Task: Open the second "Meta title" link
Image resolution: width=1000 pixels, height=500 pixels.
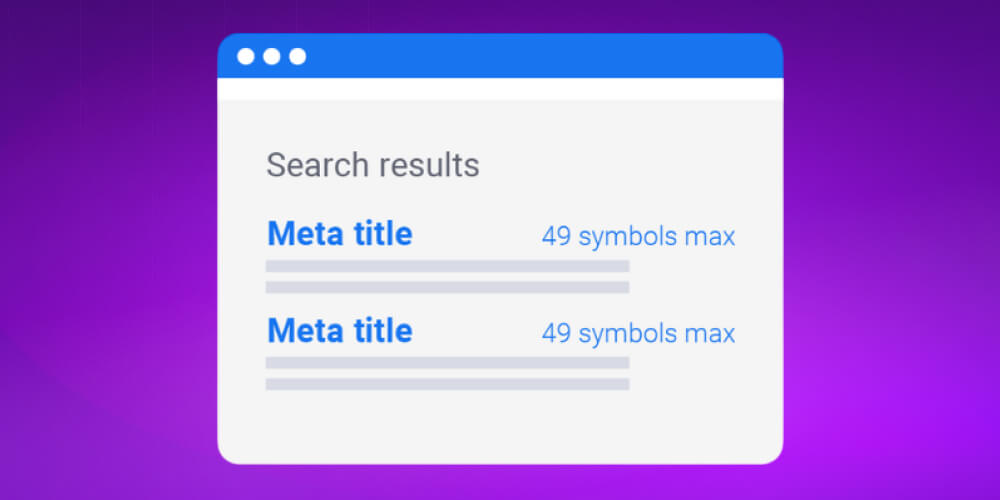Action: 339,331
